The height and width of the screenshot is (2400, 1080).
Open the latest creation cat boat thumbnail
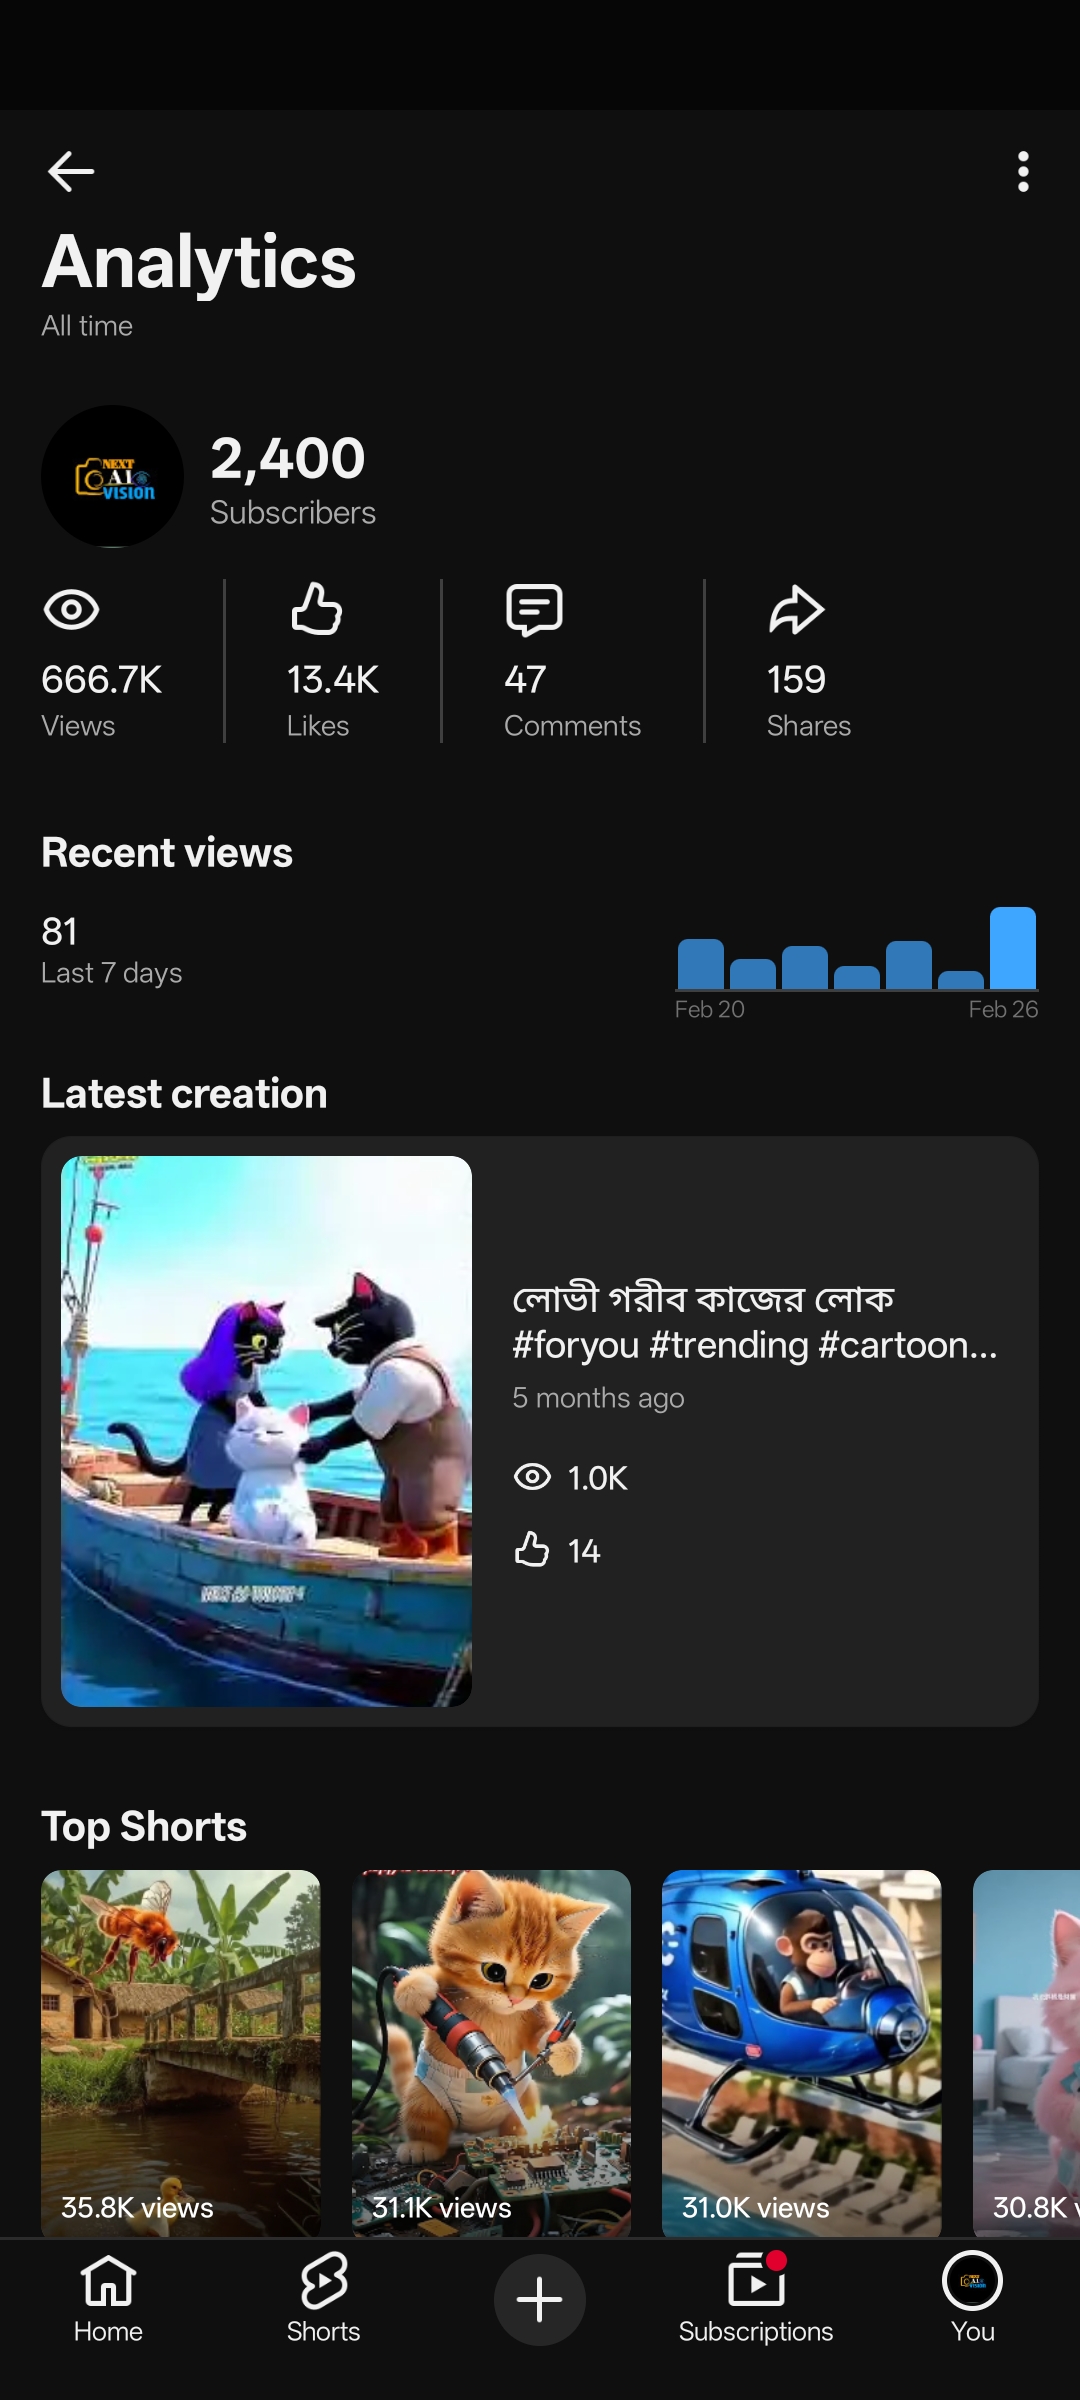click(x=266, y=1431)
